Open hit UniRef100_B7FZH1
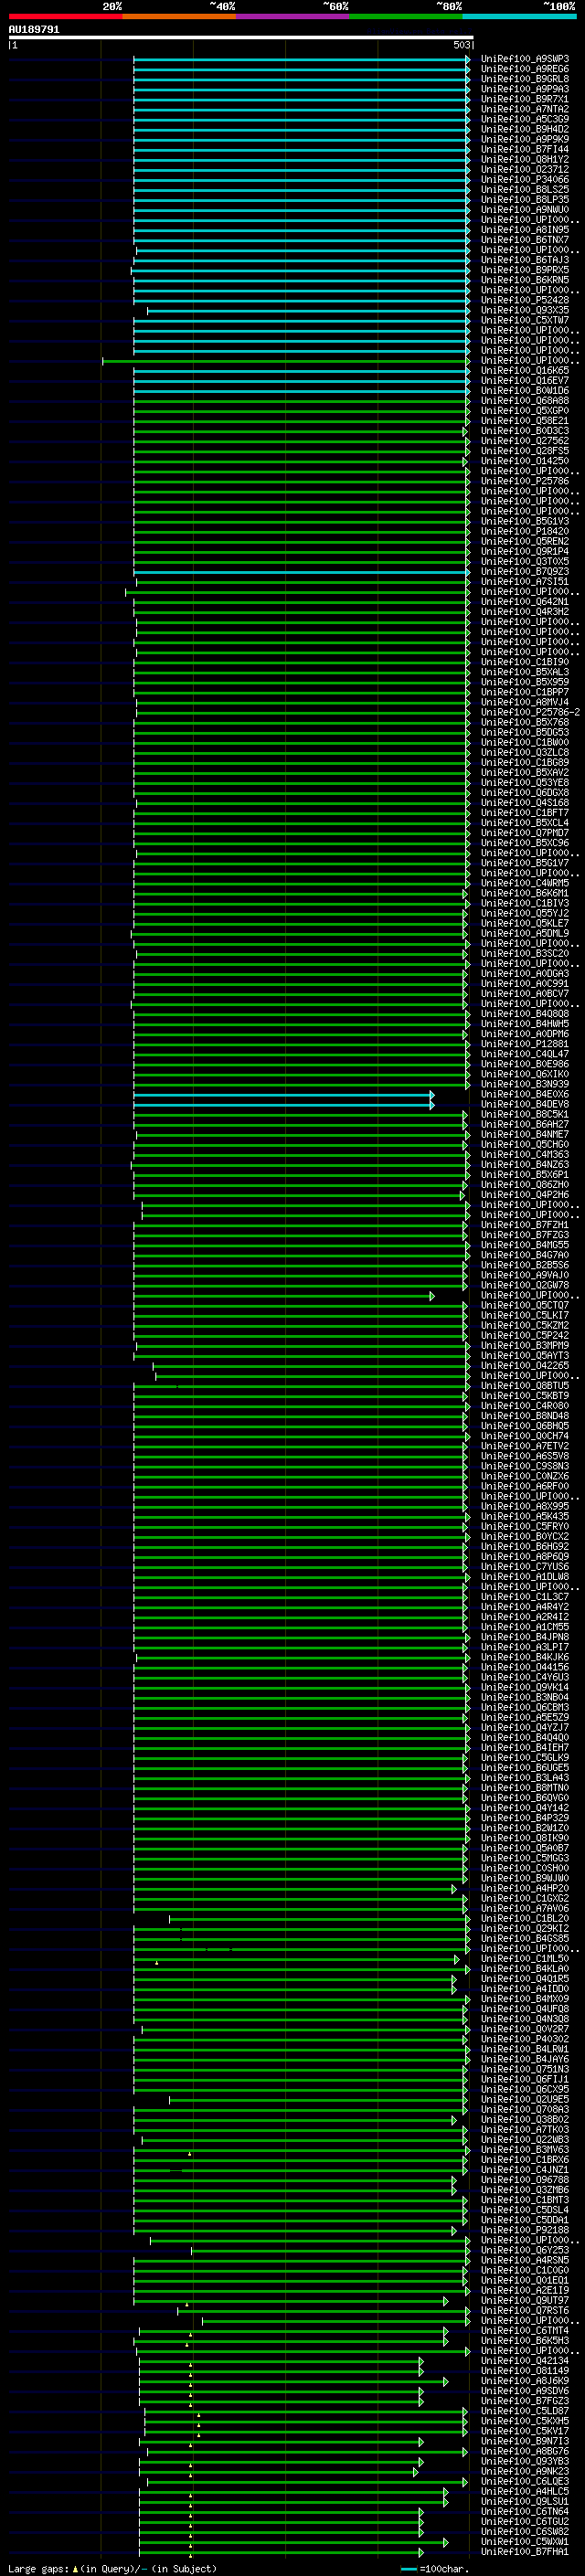The width and height of the screenshot is (585, 2576). (x=524, y=1225)
